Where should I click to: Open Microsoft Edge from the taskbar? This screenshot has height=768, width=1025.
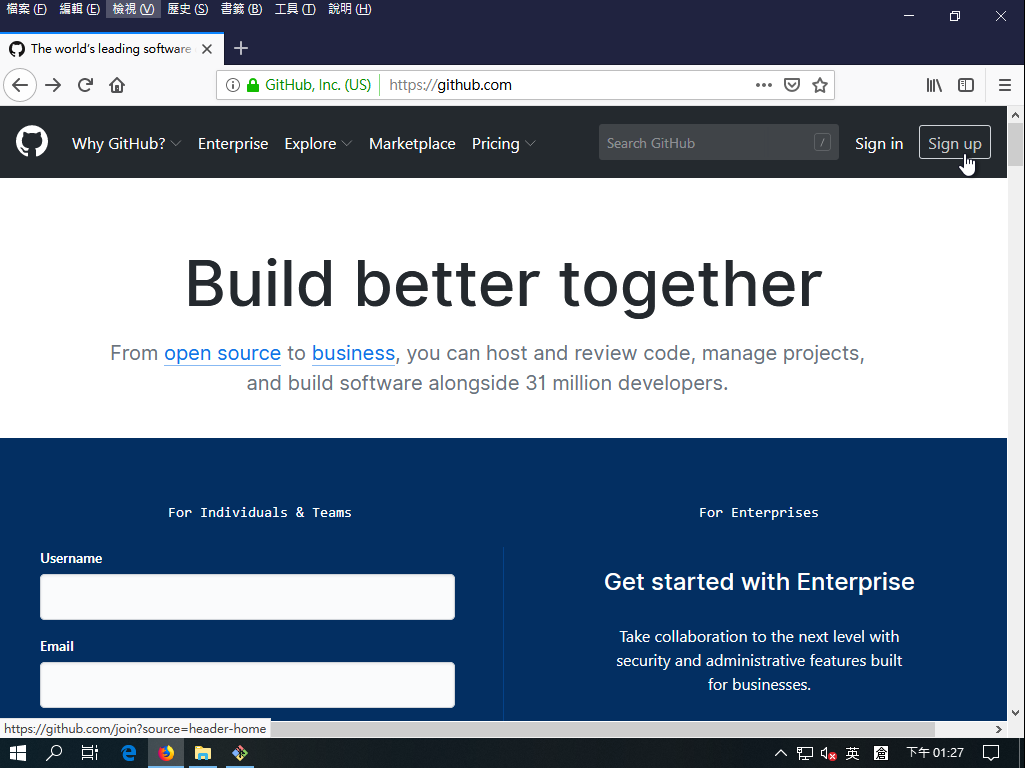[x=128, y=753]
